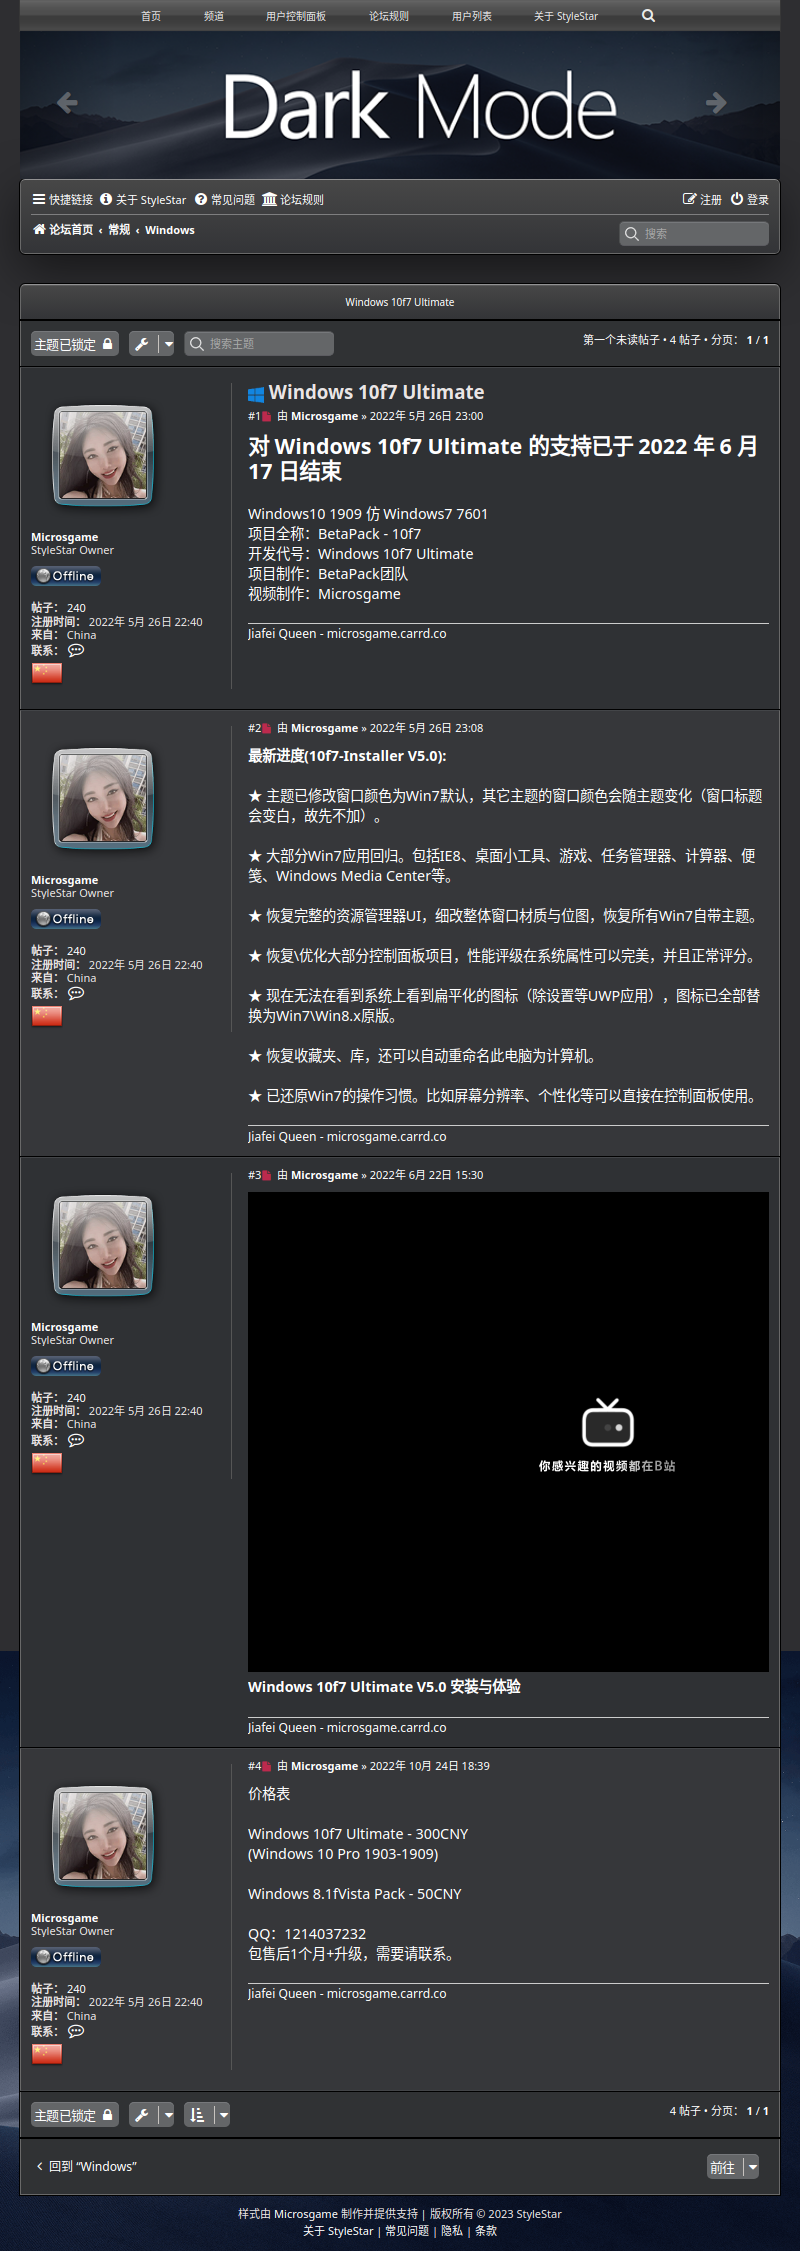800x2251 pixels.
Task: Open 关于 StyleStar in the quick links bar
Action: point(143,200)
